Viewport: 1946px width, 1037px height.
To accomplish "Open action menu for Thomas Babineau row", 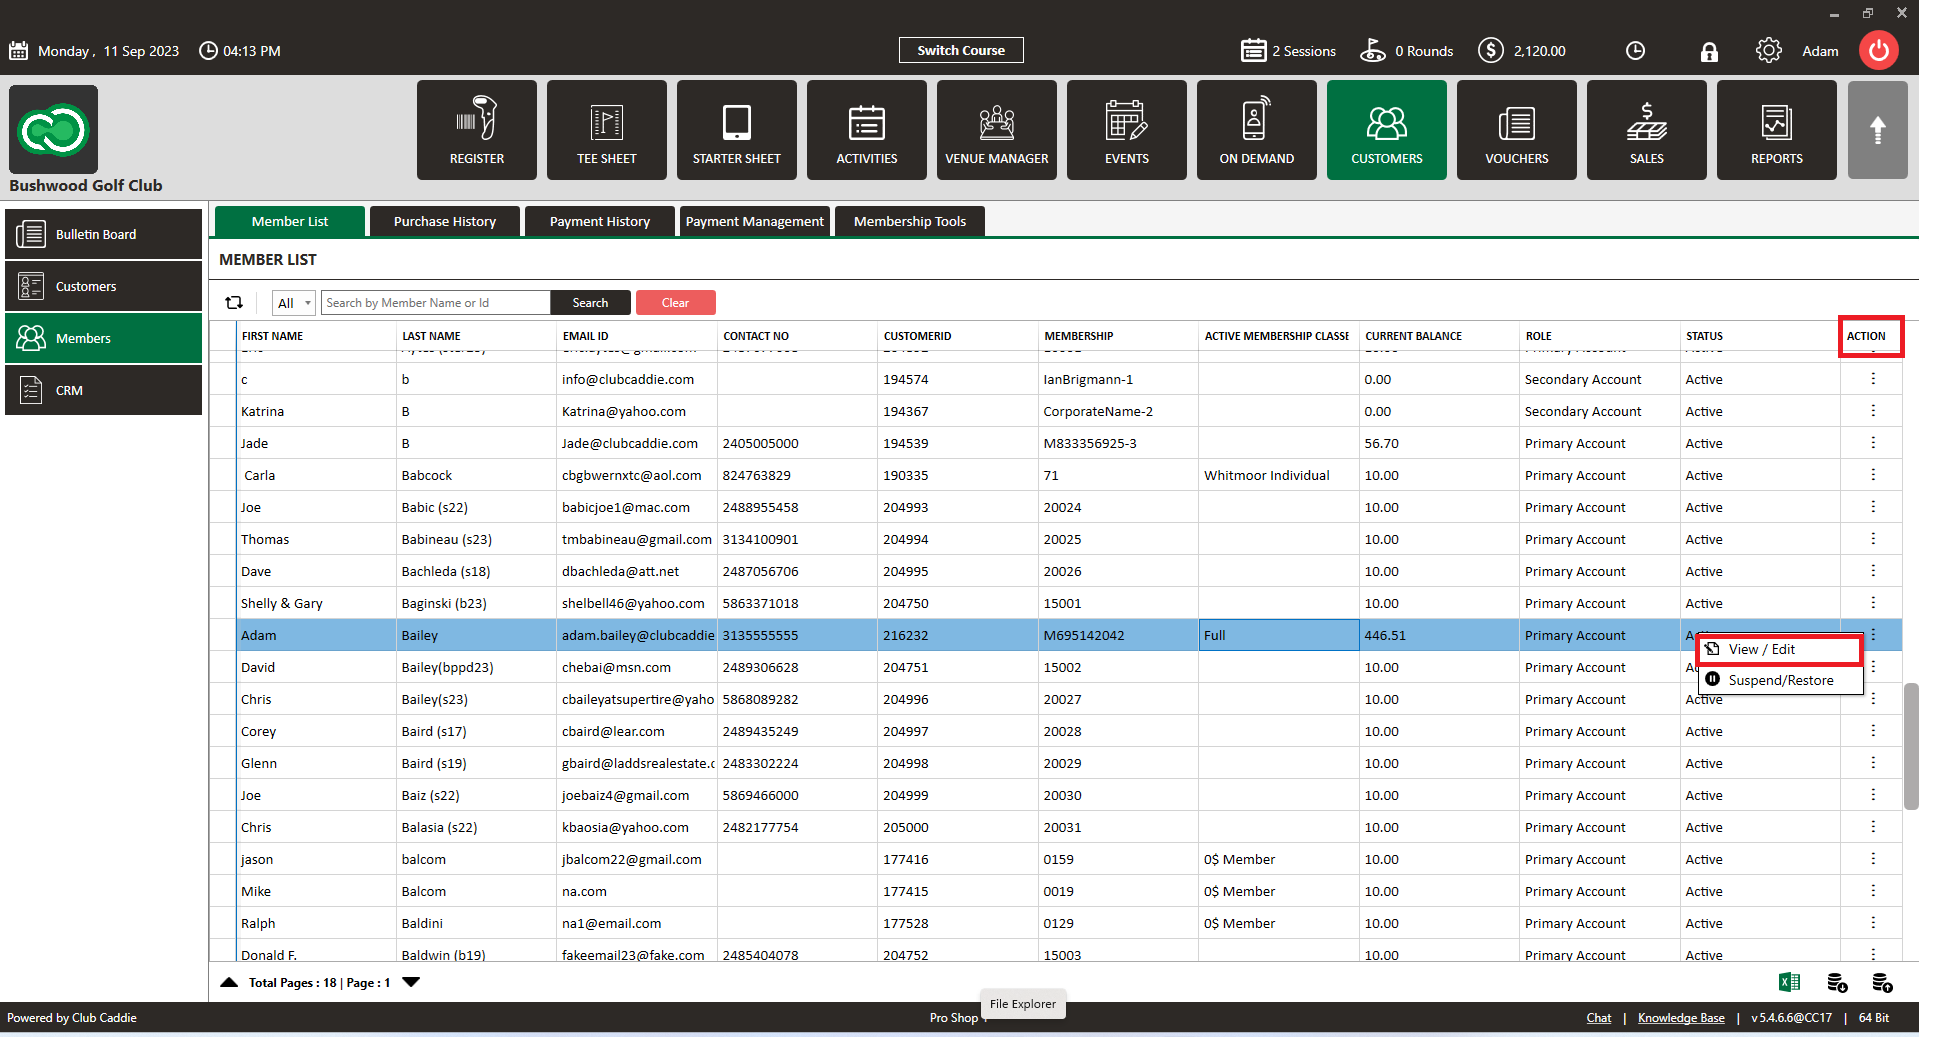I will pos(1873,539).
